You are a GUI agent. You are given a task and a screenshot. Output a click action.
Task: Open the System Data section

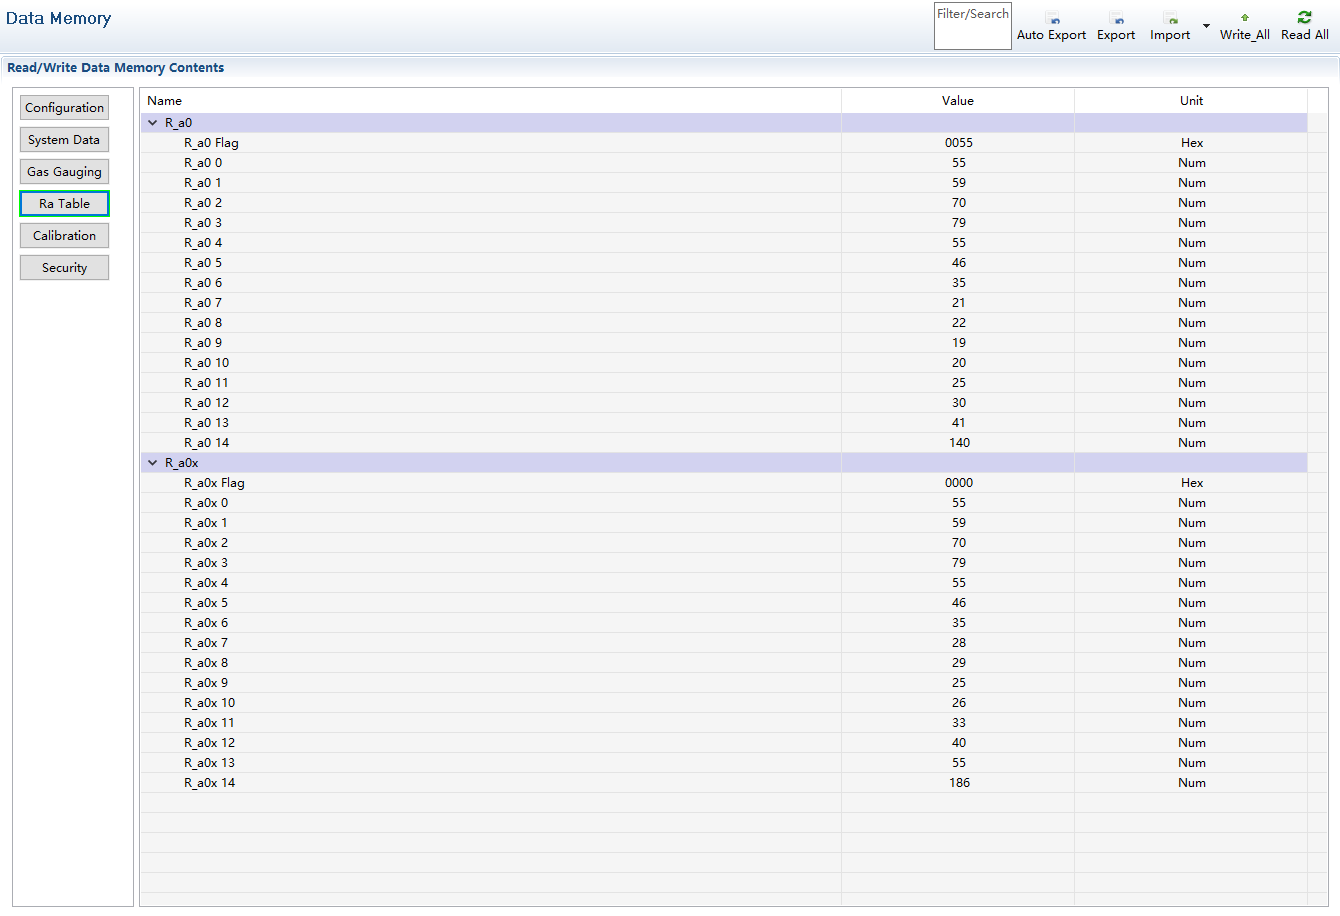pos(64,140)
